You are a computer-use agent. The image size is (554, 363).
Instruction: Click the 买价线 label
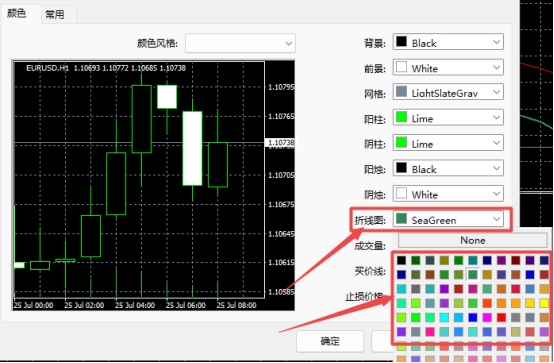point(370,271)
